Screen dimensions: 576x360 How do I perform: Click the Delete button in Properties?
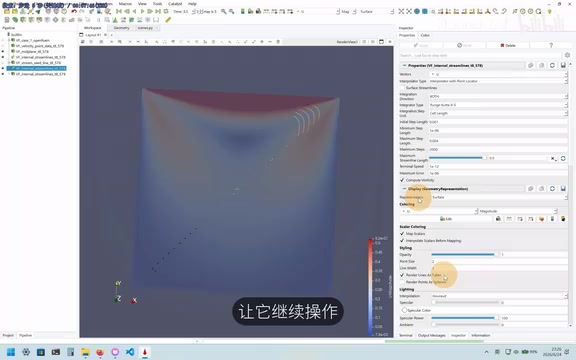[x=508, y=45]
